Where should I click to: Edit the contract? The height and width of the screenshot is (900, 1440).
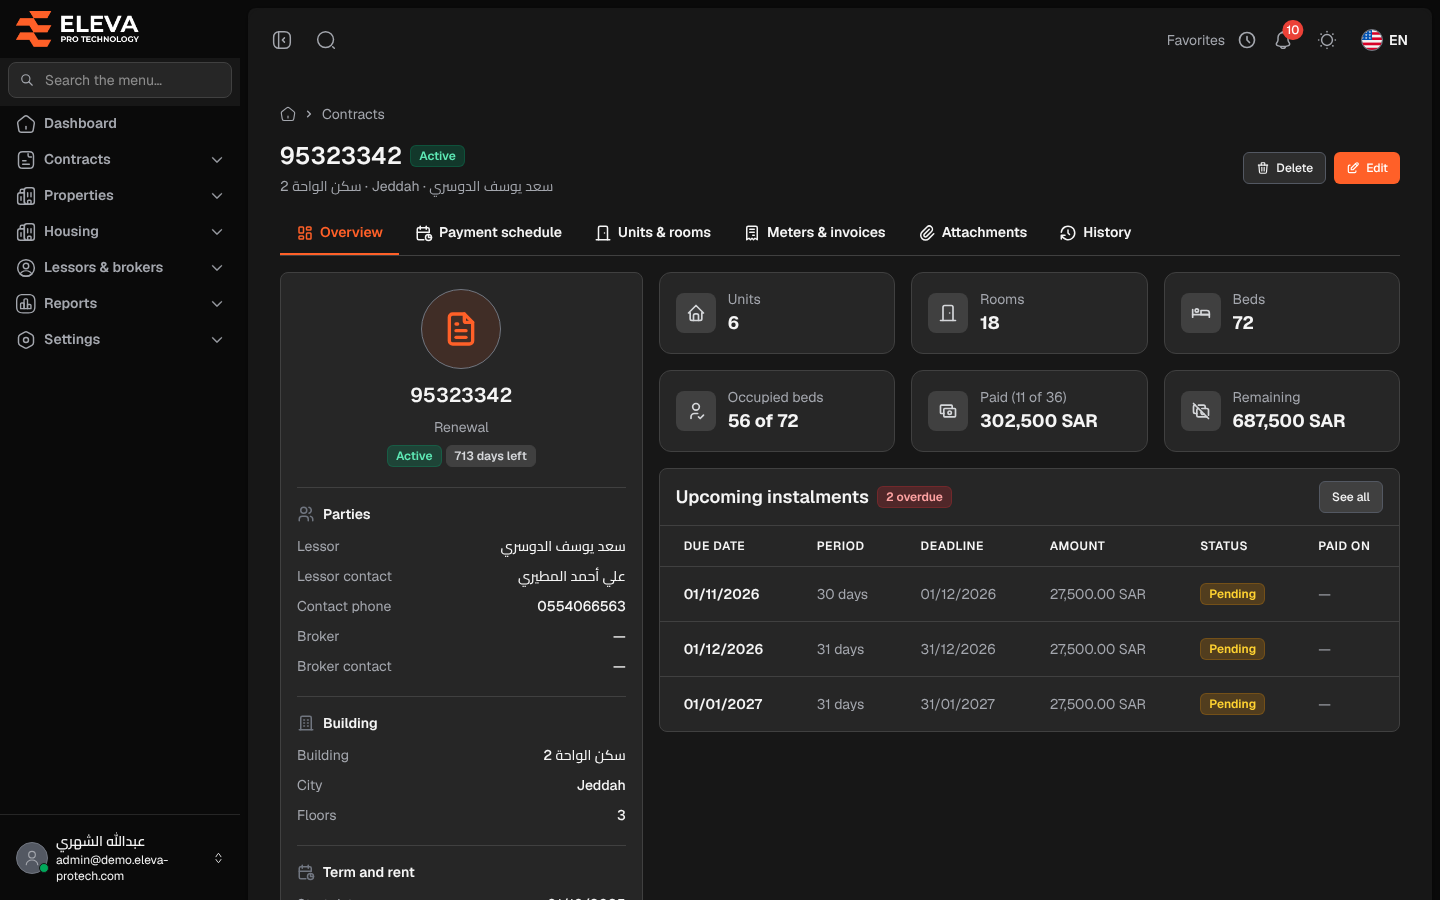coord(1367,168)
